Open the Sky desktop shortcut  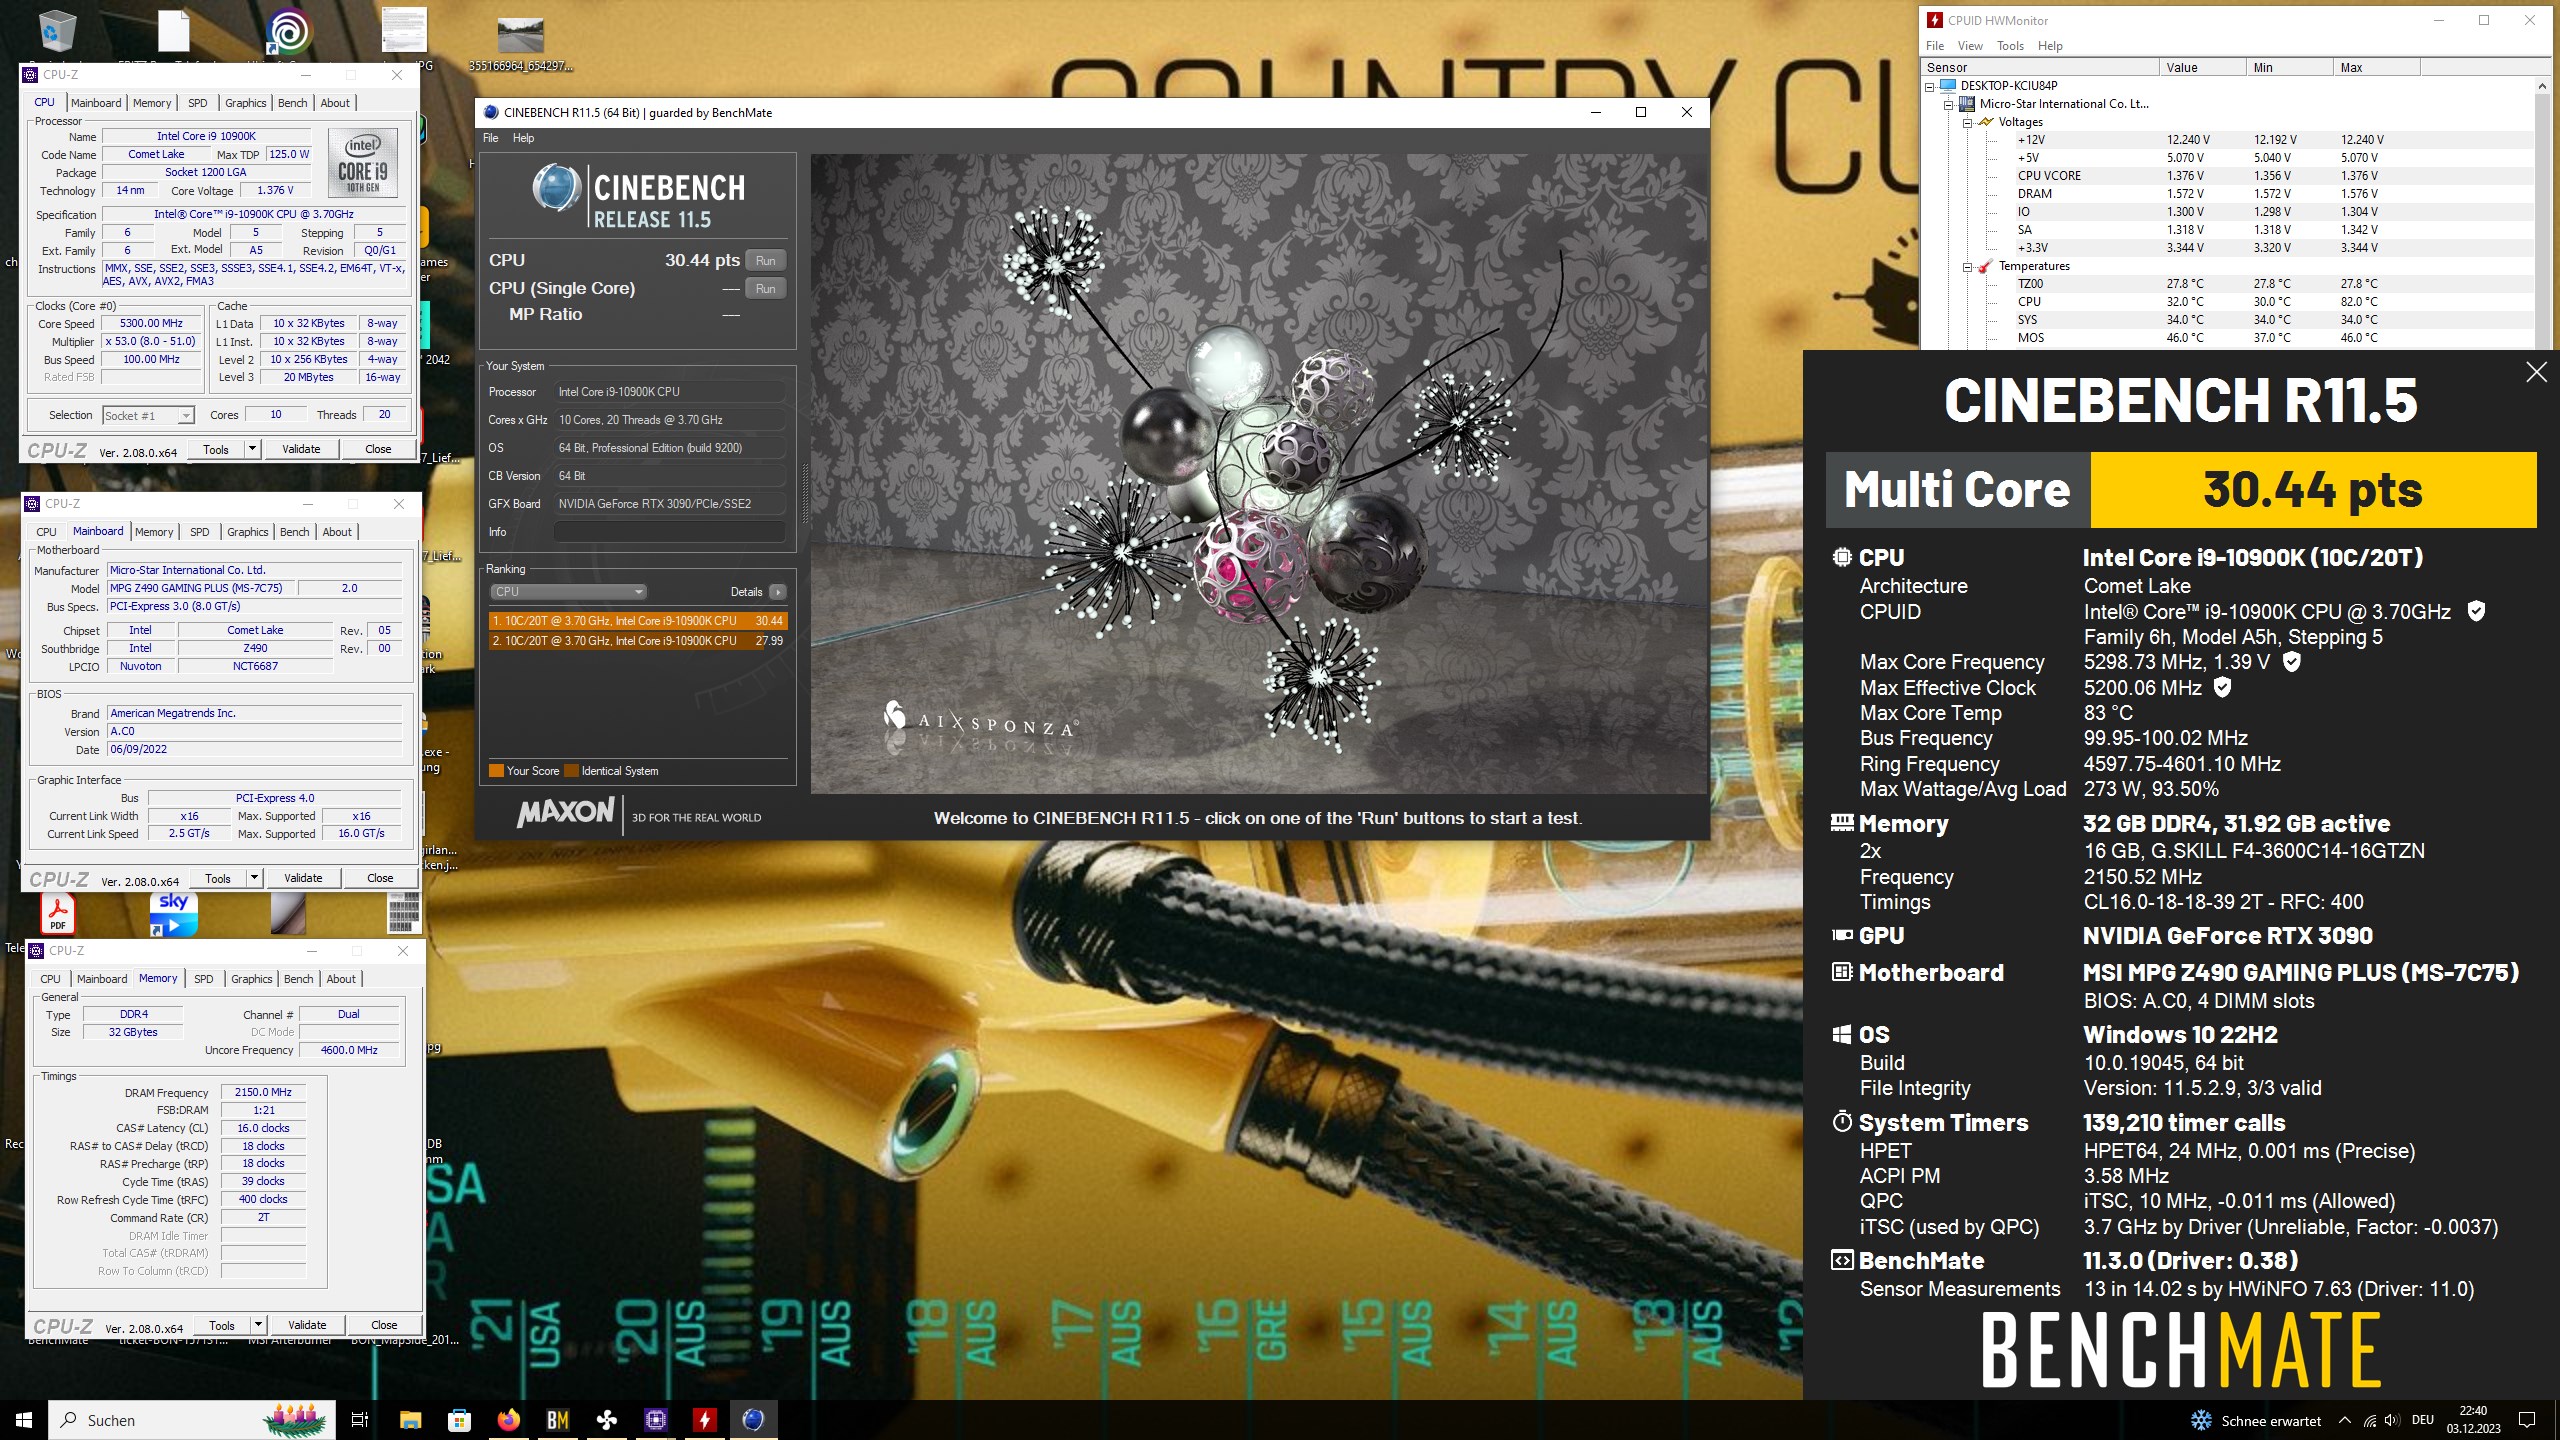click(x=174, y=912)
